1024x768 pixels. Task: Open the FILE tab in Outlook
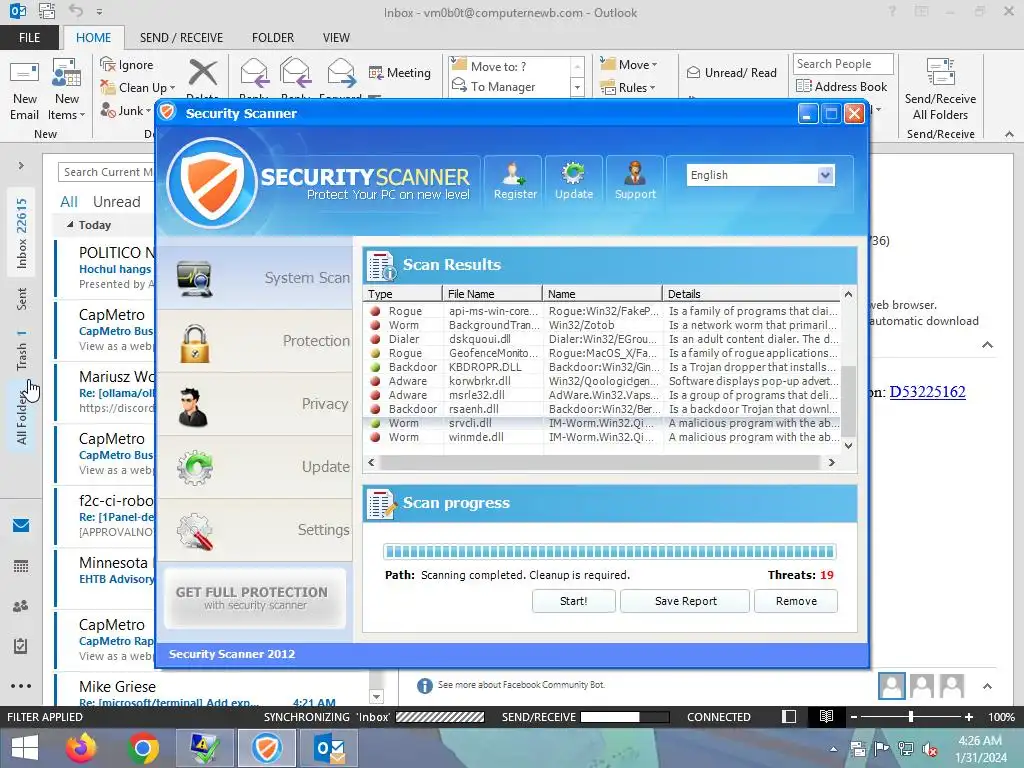[x=29, y=37]
